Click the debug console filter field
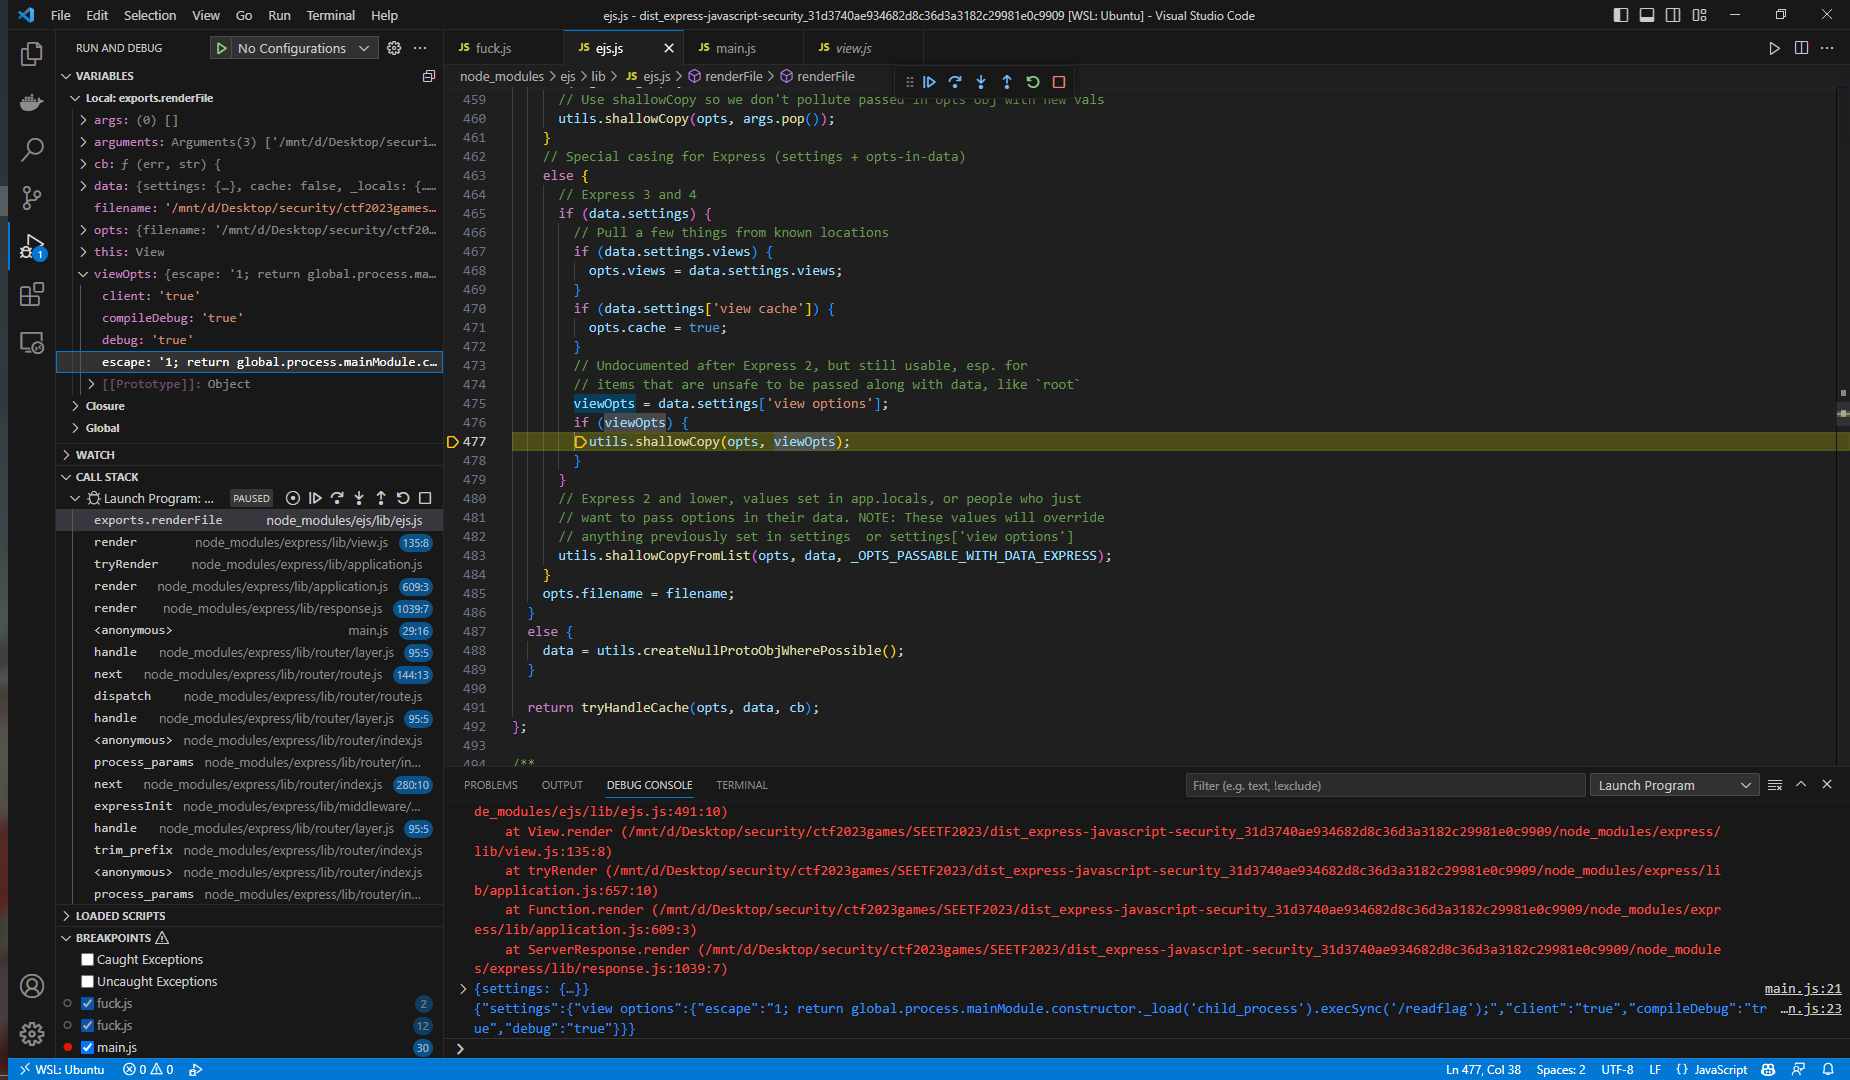Image resolution: width=1850 pixels, height=1080 pixels. point(1385,785)
